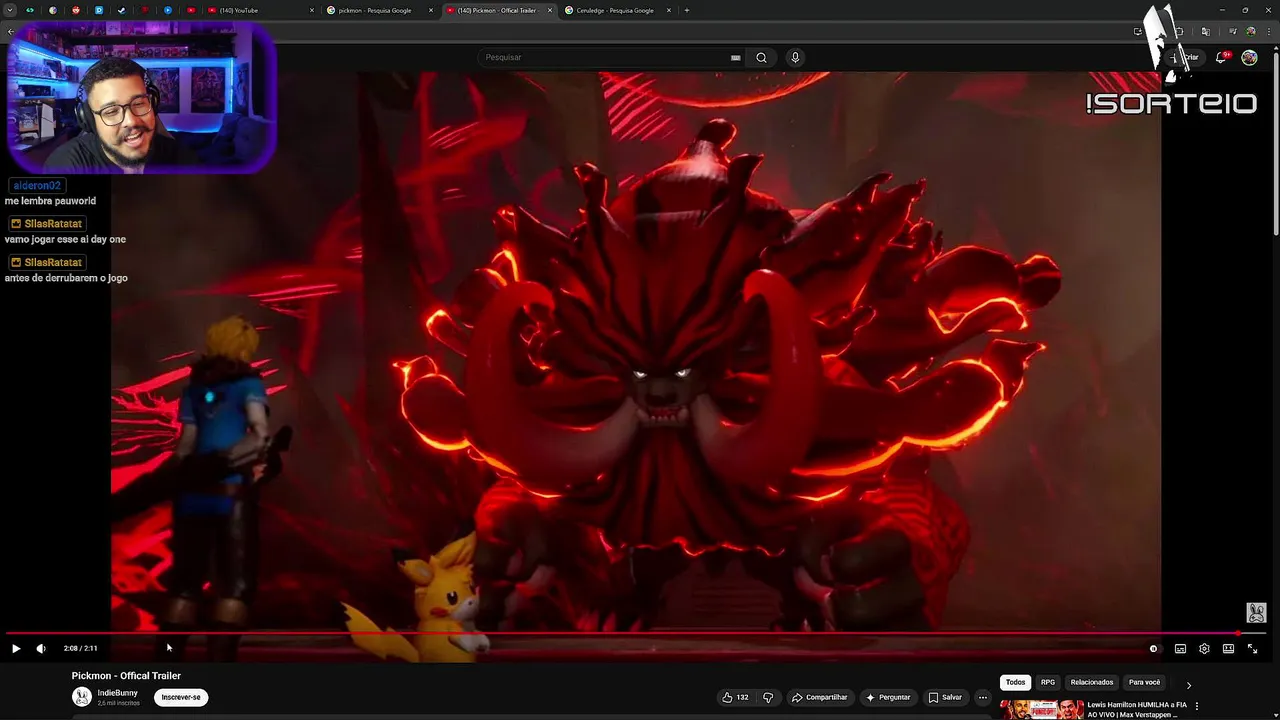Screen dimensions: 1280x720
Task: Open the pinned Steam tab
Action: coord(122,10)
